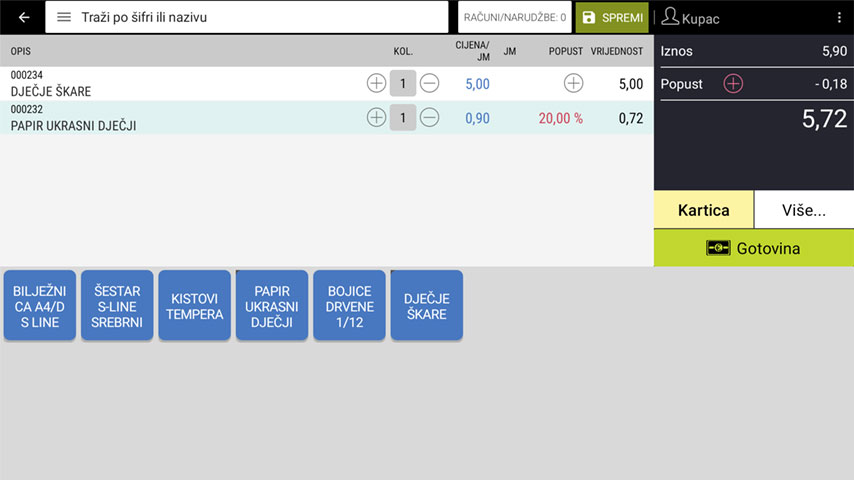Go back using the arrow icon
This screenshot has height=480, width=854.
point(23,17)
